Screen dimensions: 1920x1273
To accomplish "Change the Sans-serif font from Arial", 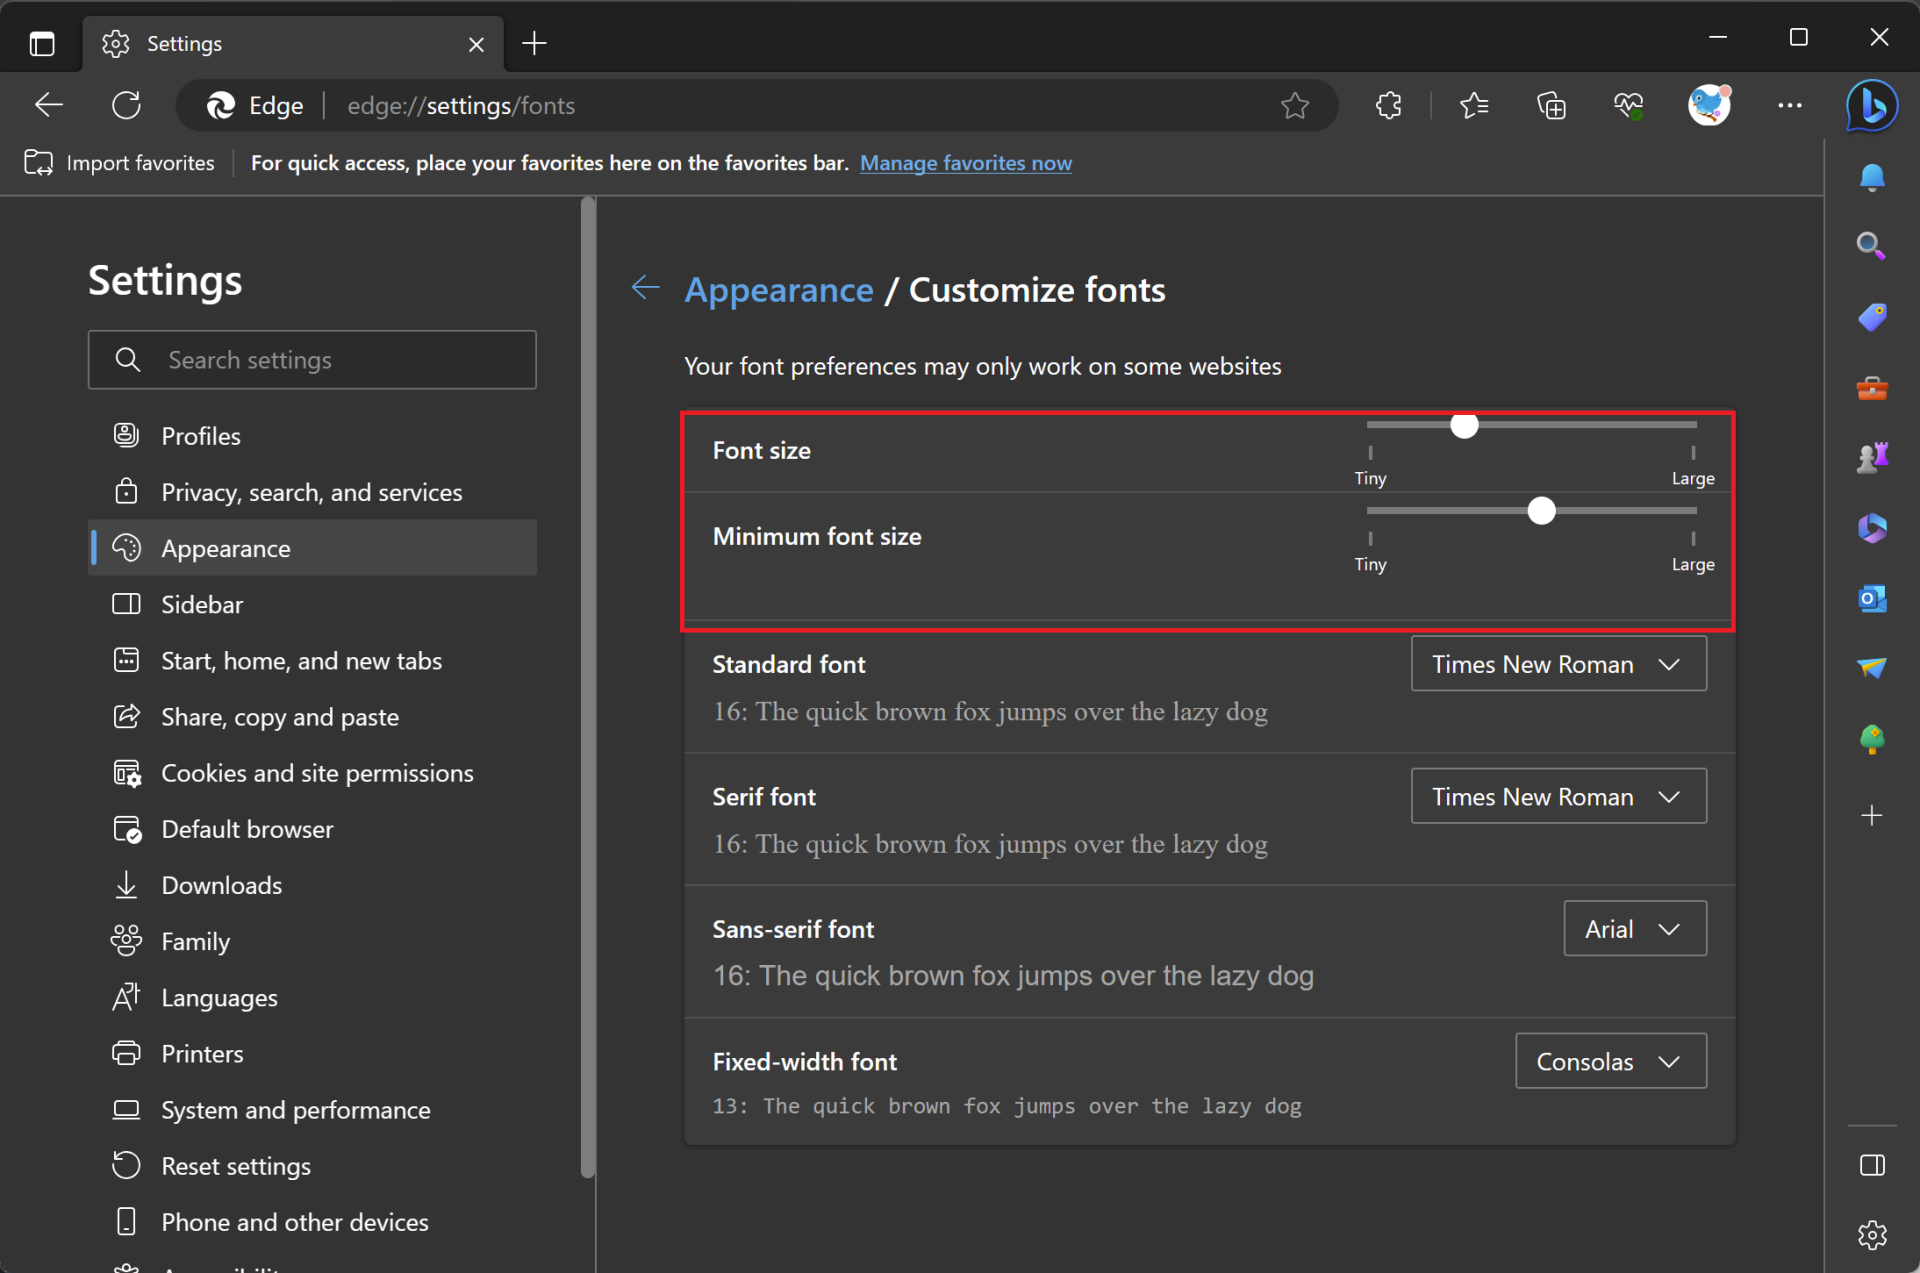I will (1634, 928).
